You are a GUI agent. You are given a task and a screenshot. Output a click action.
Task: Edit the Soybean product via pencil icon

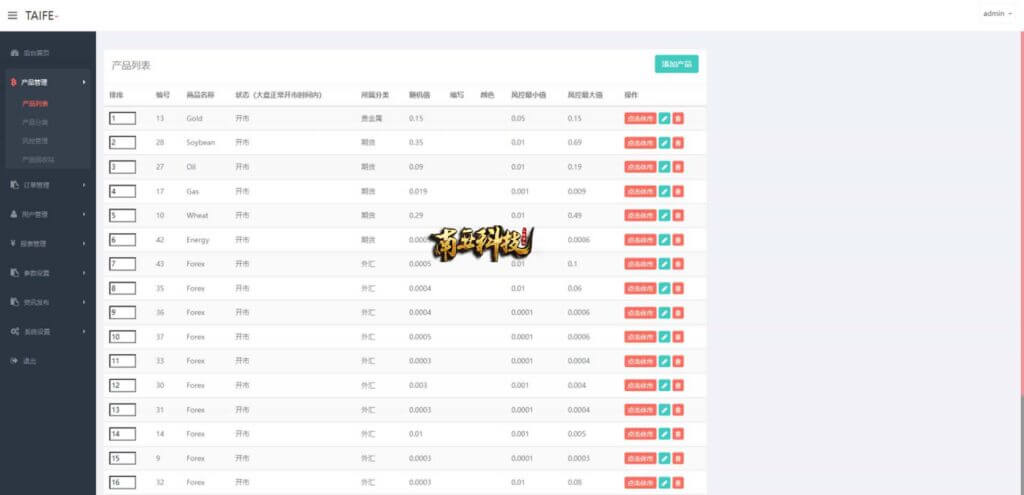(664, 142)
